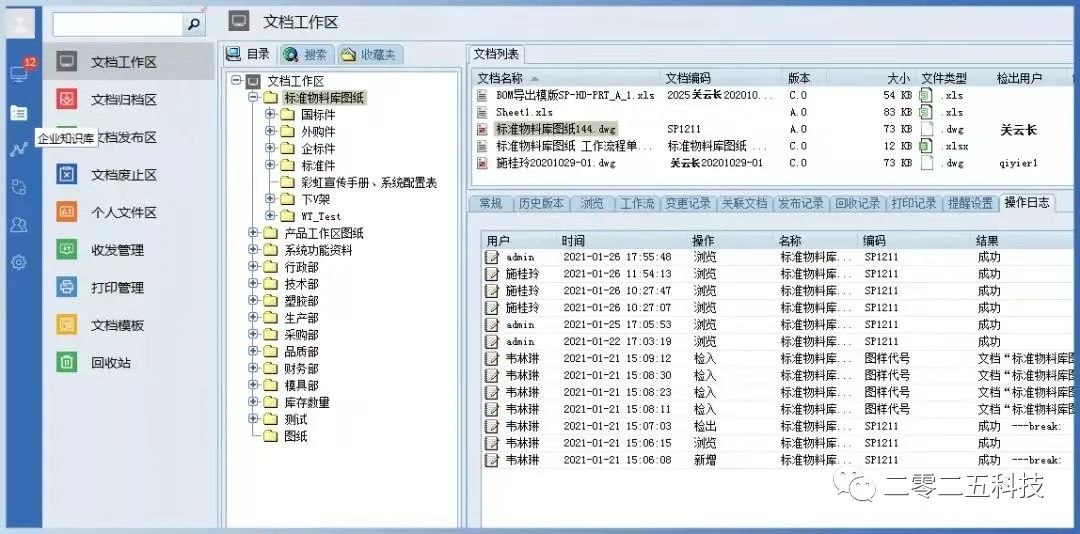
Task: Click the 文档工作区 monitor icon
Action: tap(67, 61)
